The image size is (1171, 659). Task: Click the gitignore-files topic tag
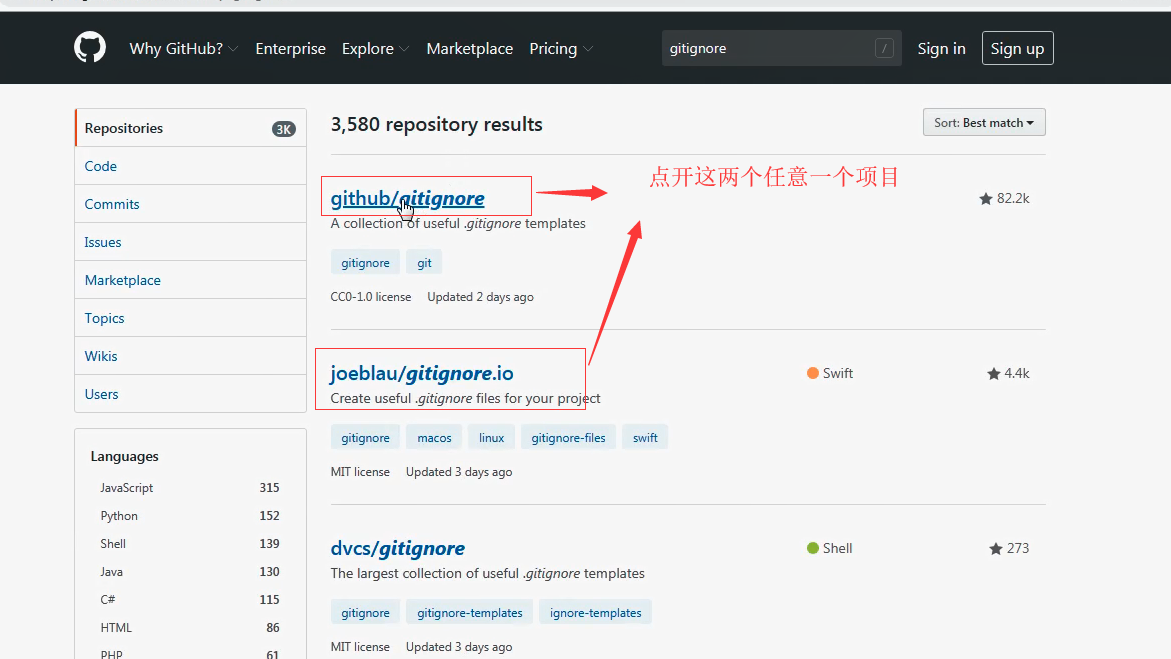click(568, 438)
